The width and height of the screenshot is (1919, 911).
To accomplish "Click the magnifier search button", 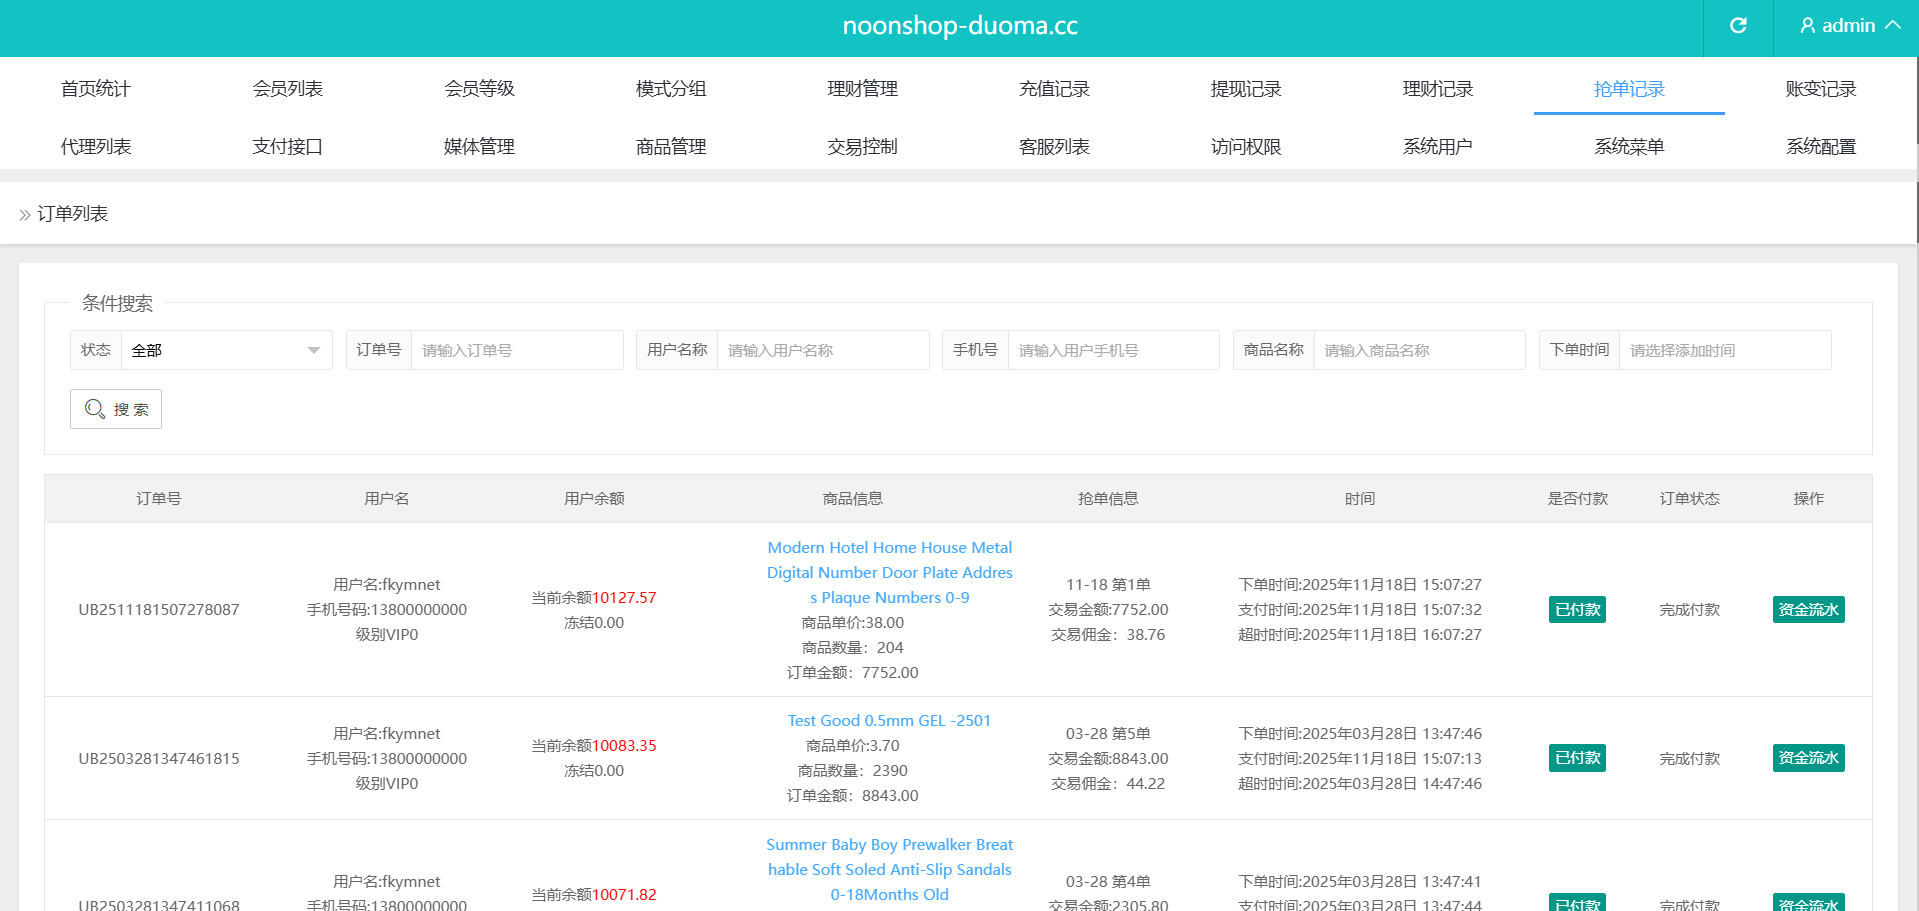I will coord(116,409).
